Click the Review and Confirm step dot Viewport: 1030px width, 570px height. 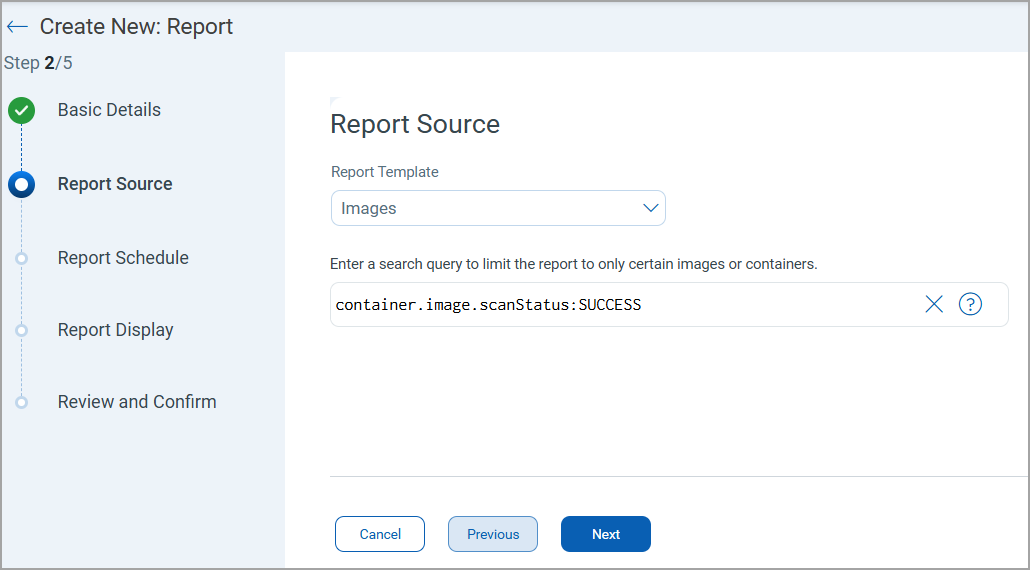[x=21, y=402]
